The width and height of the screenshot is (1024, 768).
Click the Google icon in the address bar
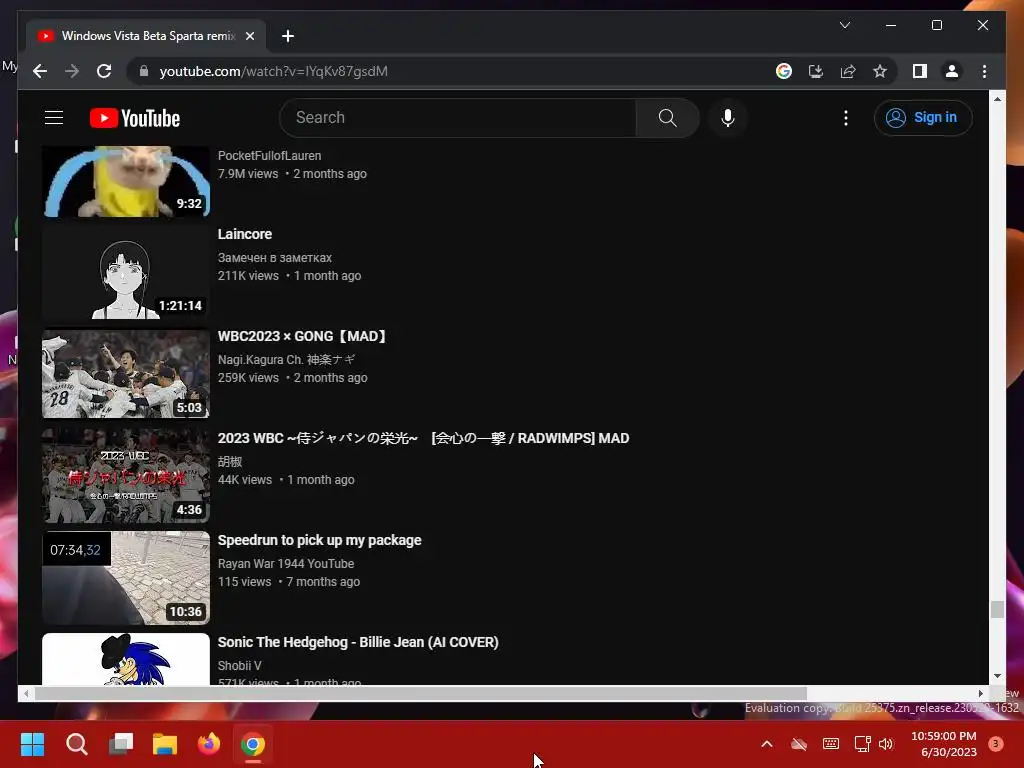point(784,71)
